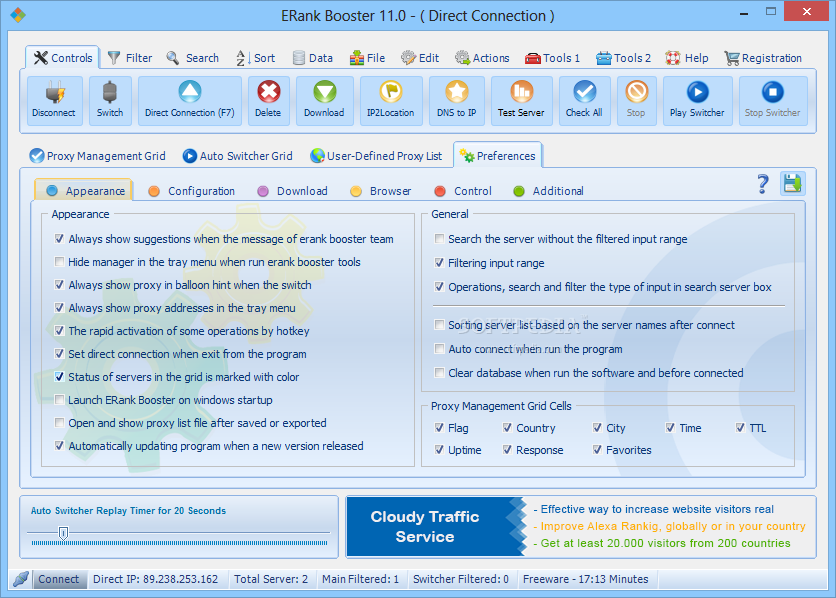Click the Check All checkmark icon
This screenshot has width=836, height=598.
tap(584, 92)
